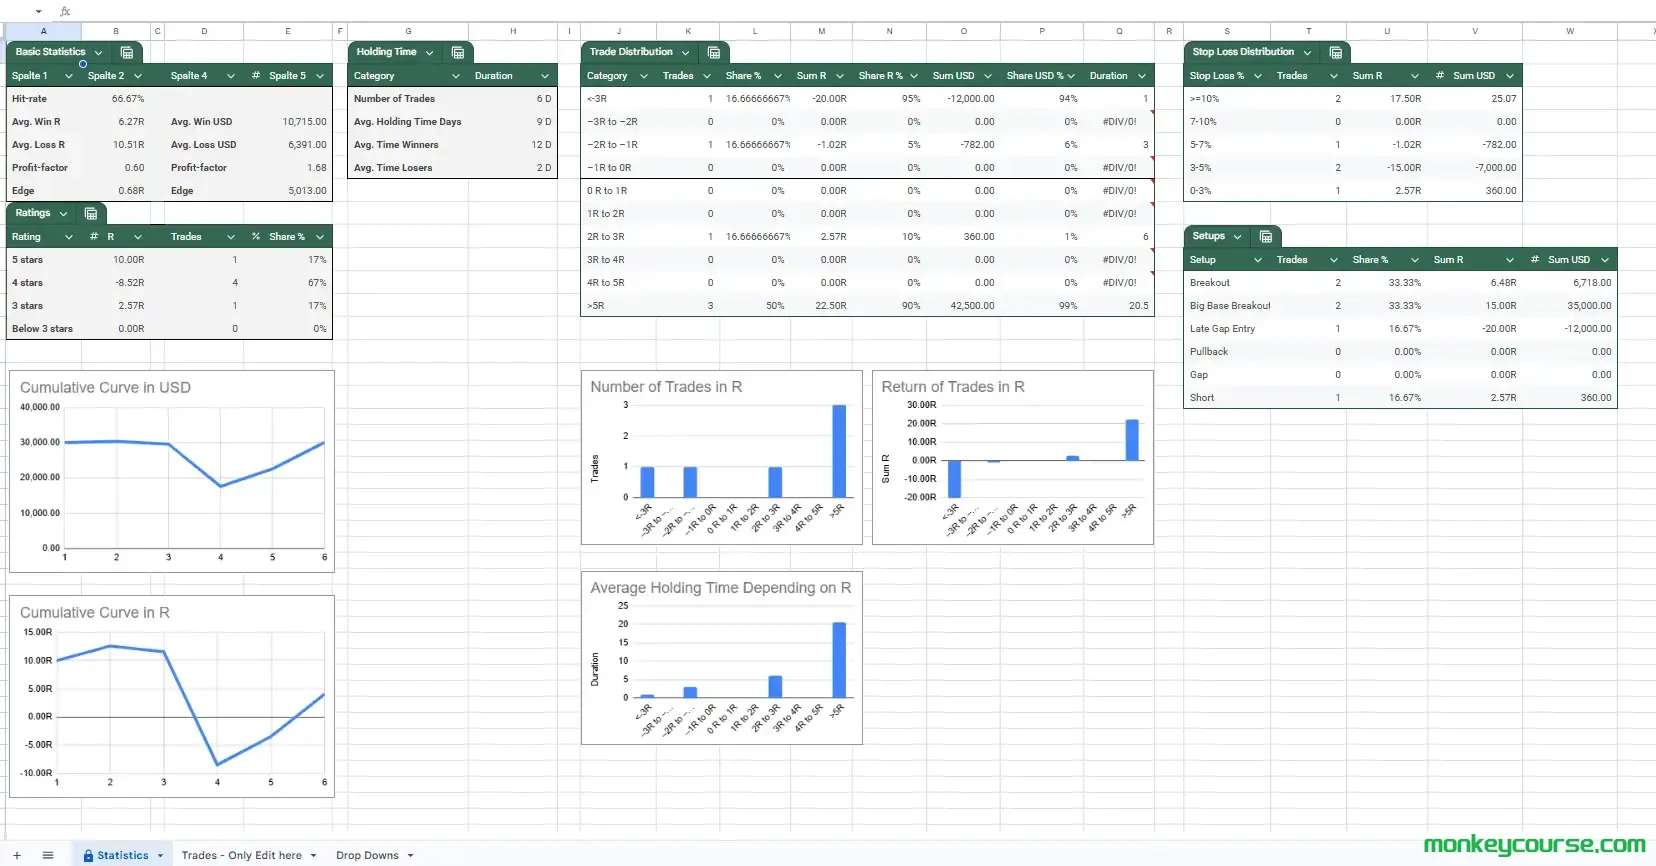The height and width of the screenshot is (866, 1656).
Task: Open the Setups table options icon
Action: coord(1266,236)
